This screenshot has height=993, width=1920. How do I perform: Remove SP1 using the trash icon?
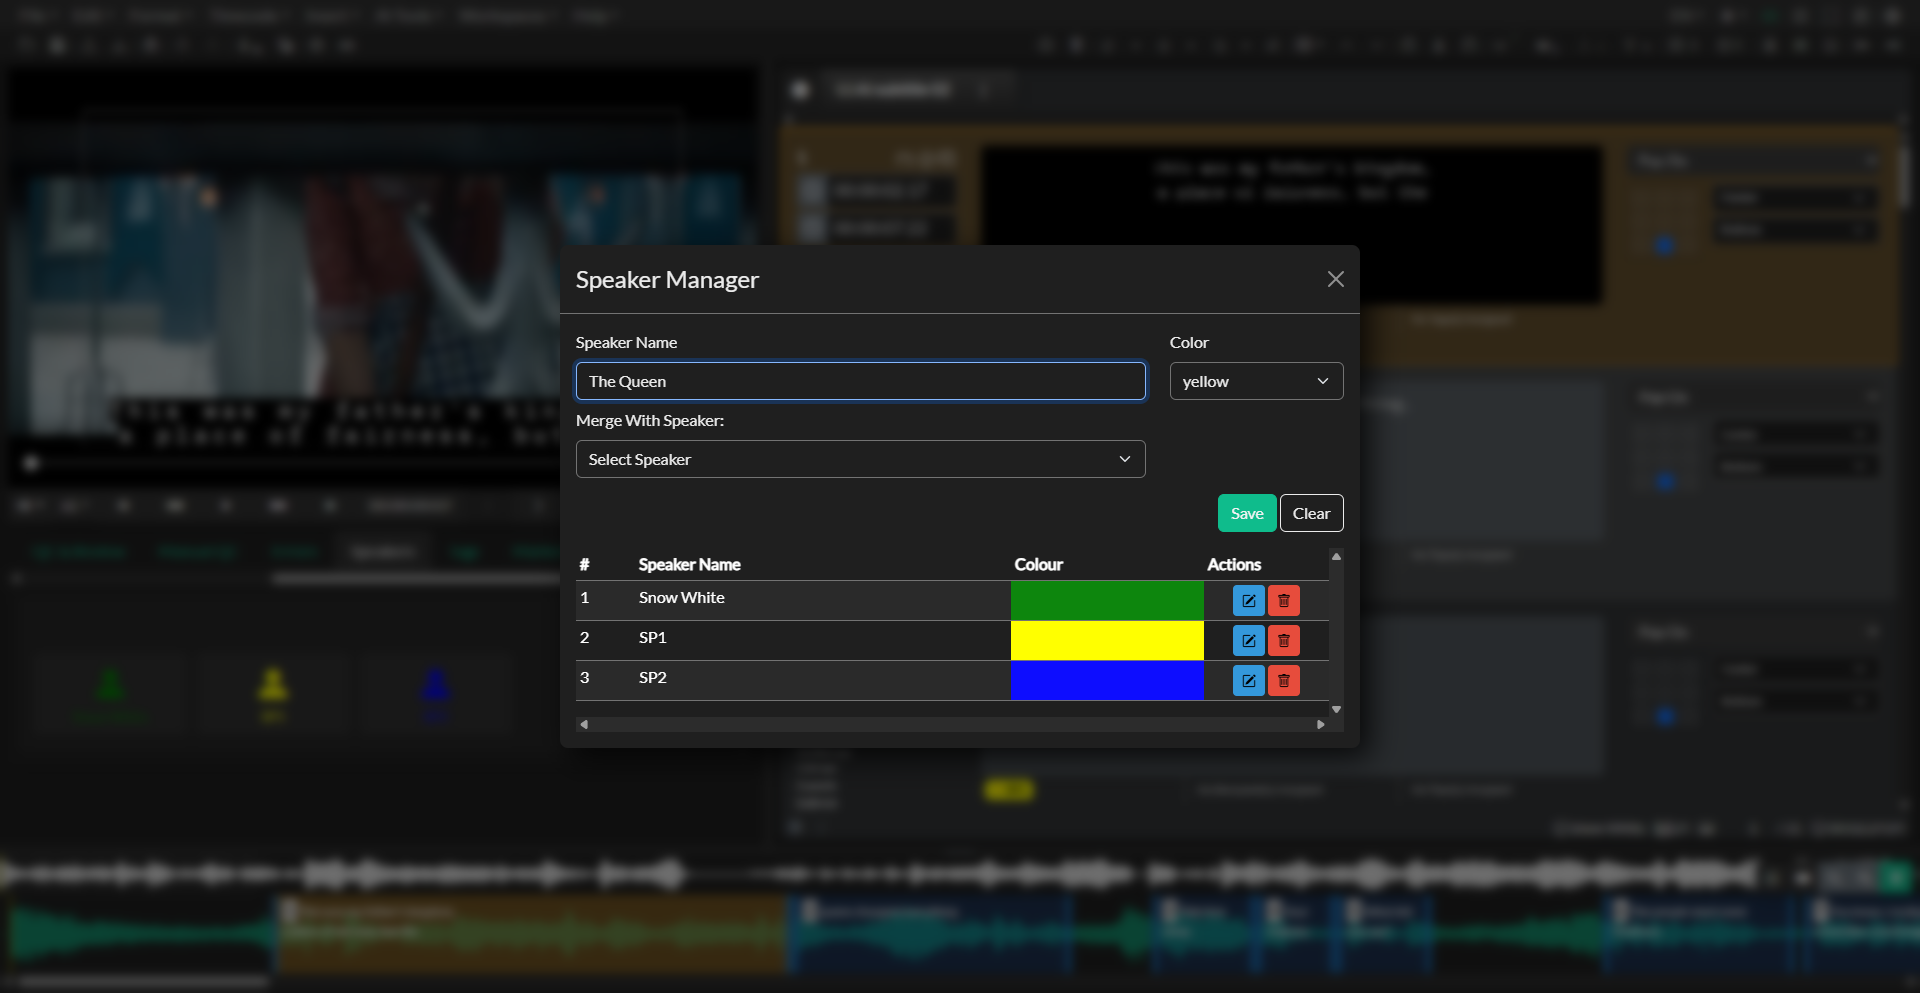pos(1283,640)
